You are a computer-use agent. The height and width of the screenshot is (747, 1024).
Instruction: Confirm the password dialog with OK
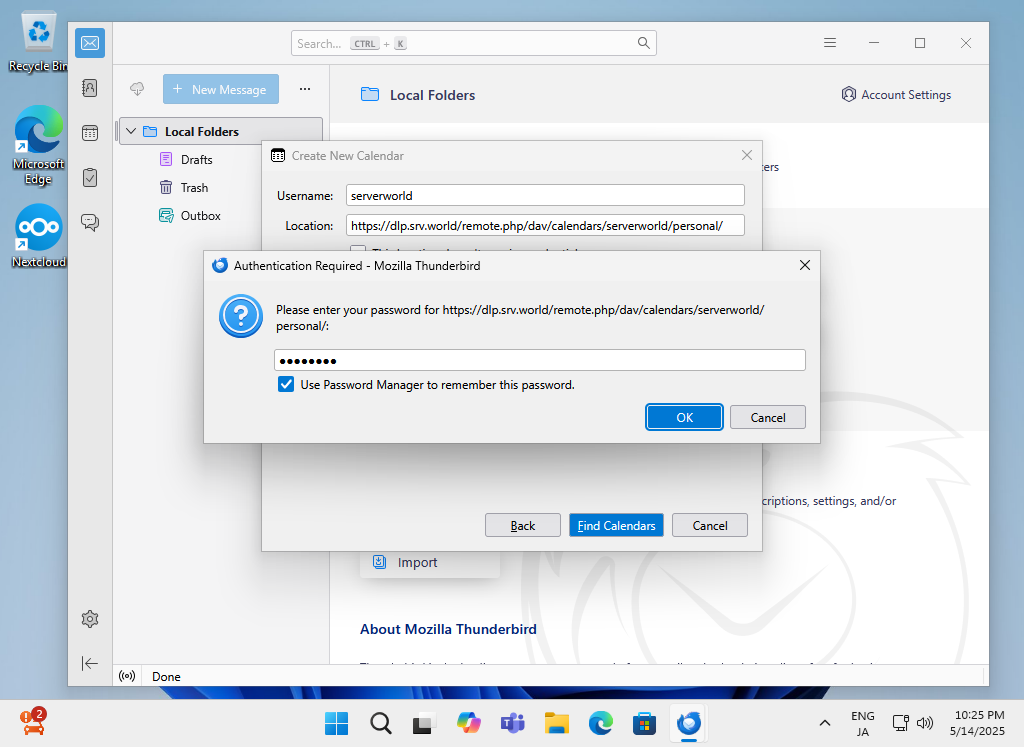click(x=684, y=417)
